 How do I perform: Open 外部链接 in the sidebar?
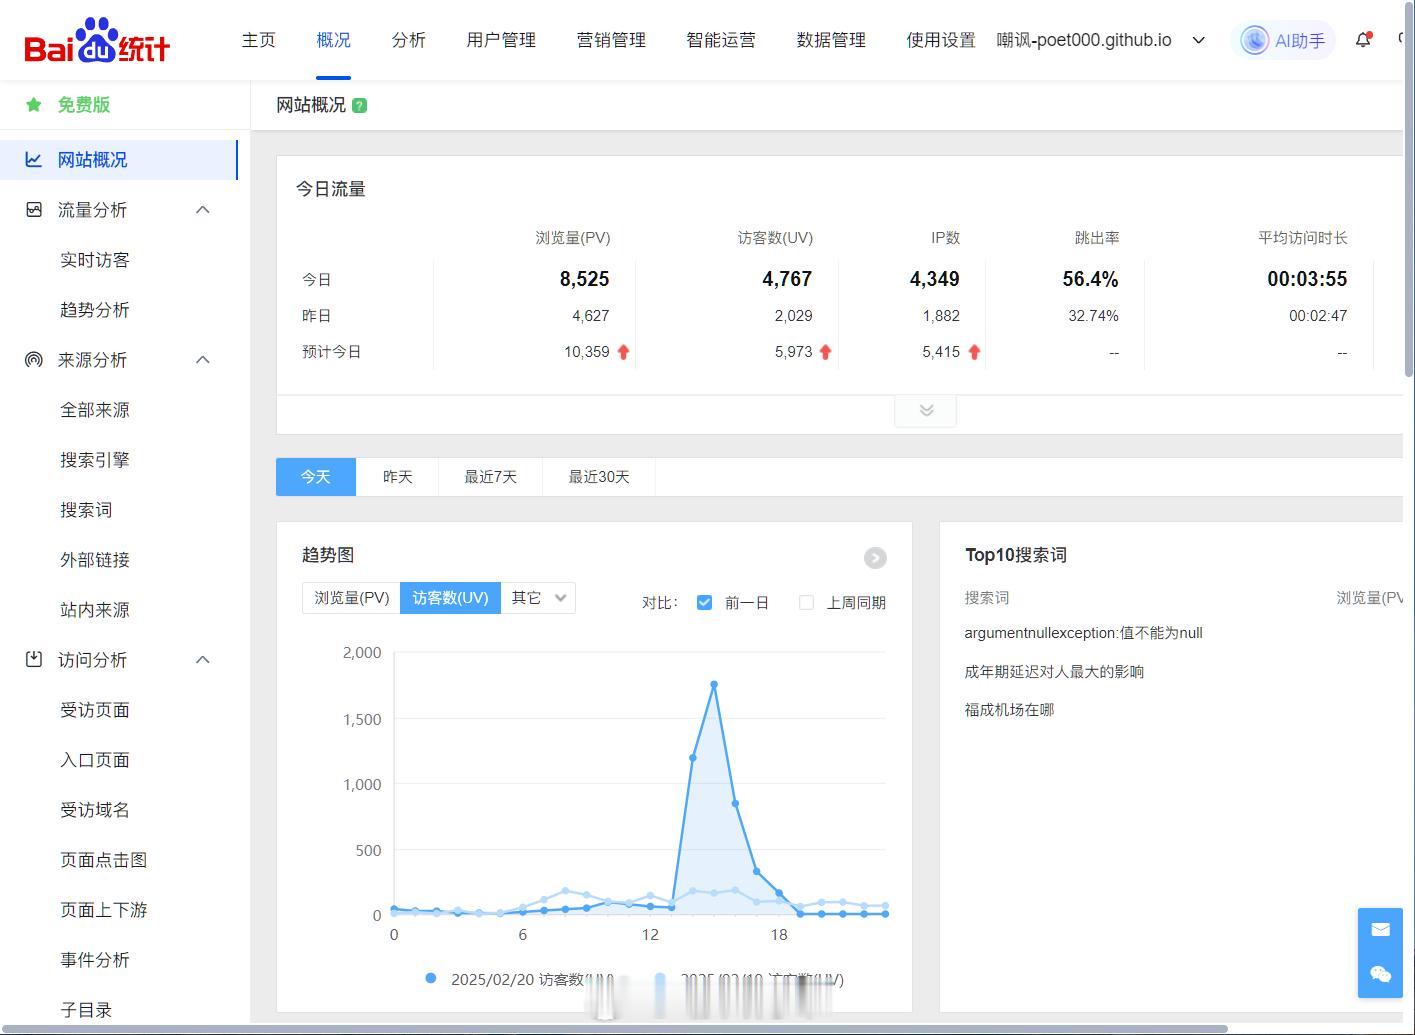[95, 559]
